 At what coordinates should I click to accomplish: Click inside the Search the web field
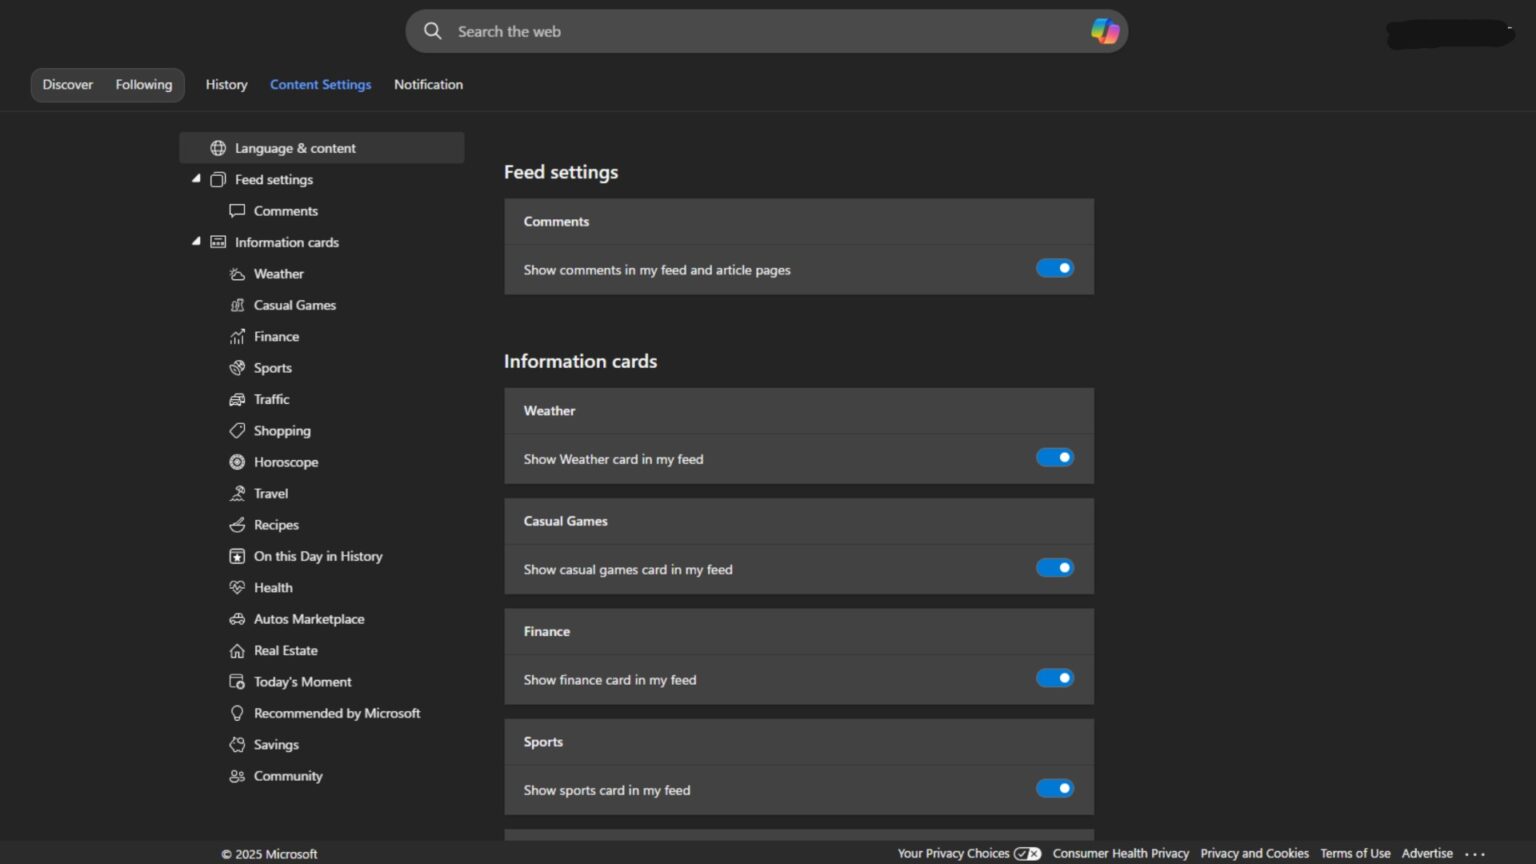coord(700,31)
